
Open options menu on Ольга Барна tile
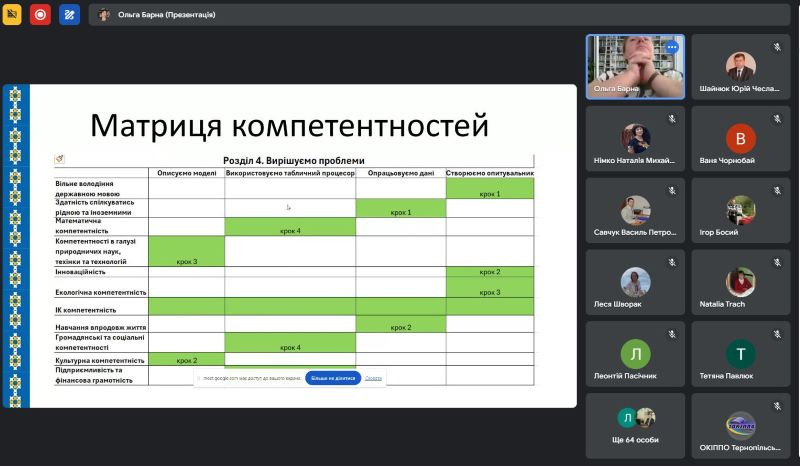click(672, 47)
